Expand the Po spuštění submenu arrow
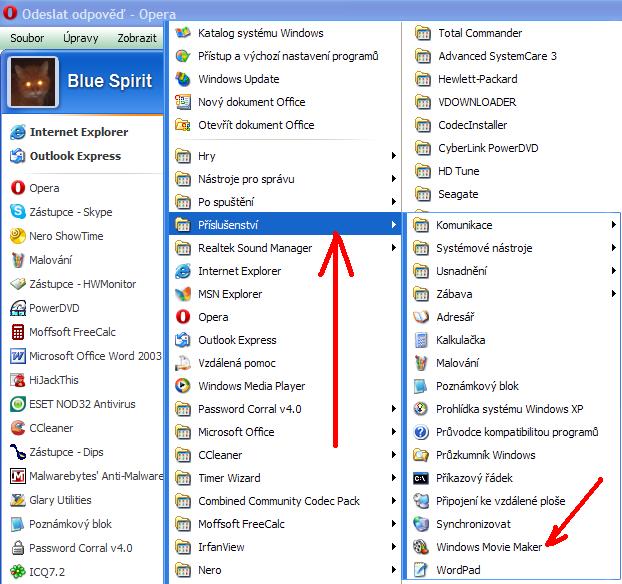The image size is (622, 584). pos(394,202)
